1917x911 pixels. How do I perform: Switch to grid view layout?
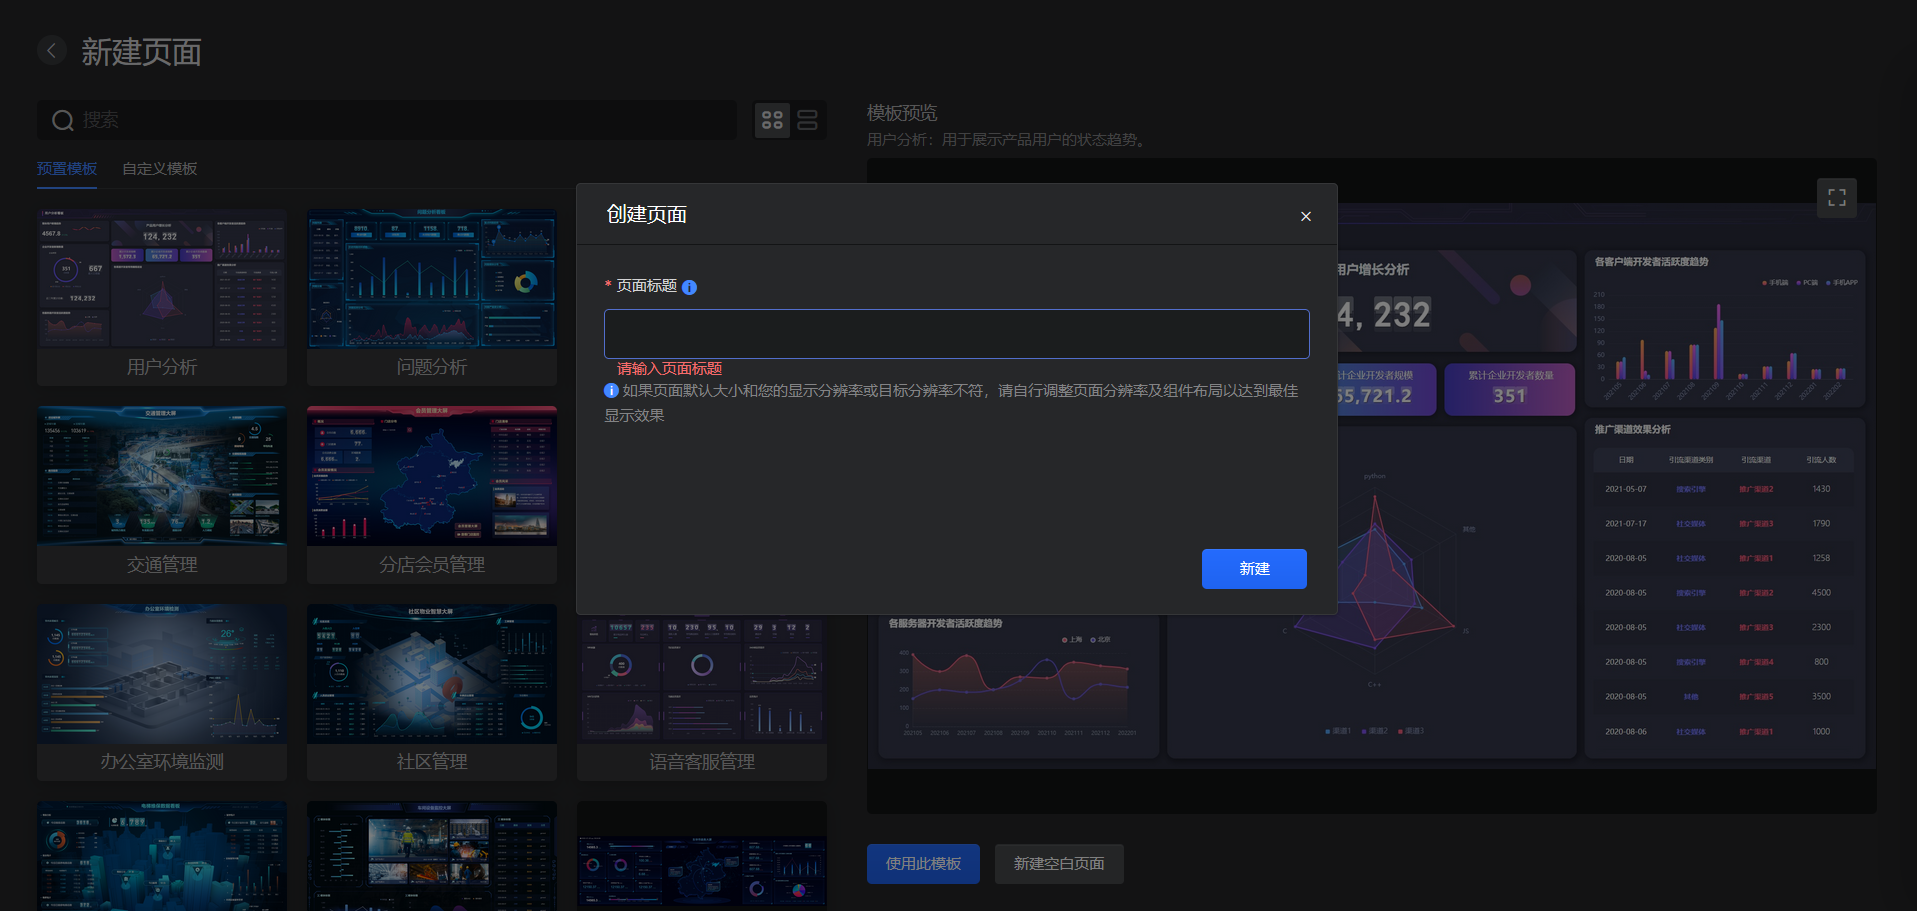[x=772, y=120]
